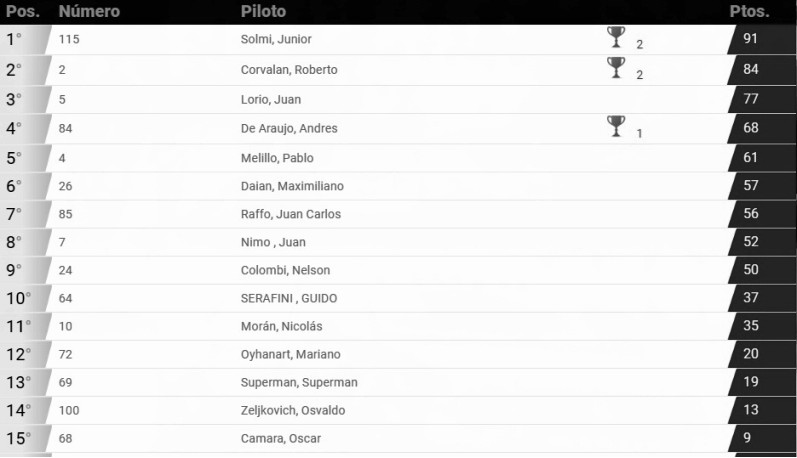Click on Raffo, Juan Carlos

(x=291, y=214)
